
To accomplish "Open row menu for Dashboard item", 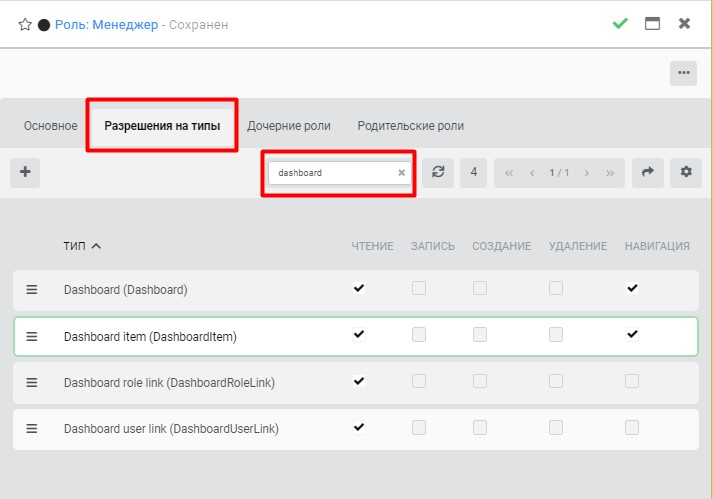I will tap(31, 337).
